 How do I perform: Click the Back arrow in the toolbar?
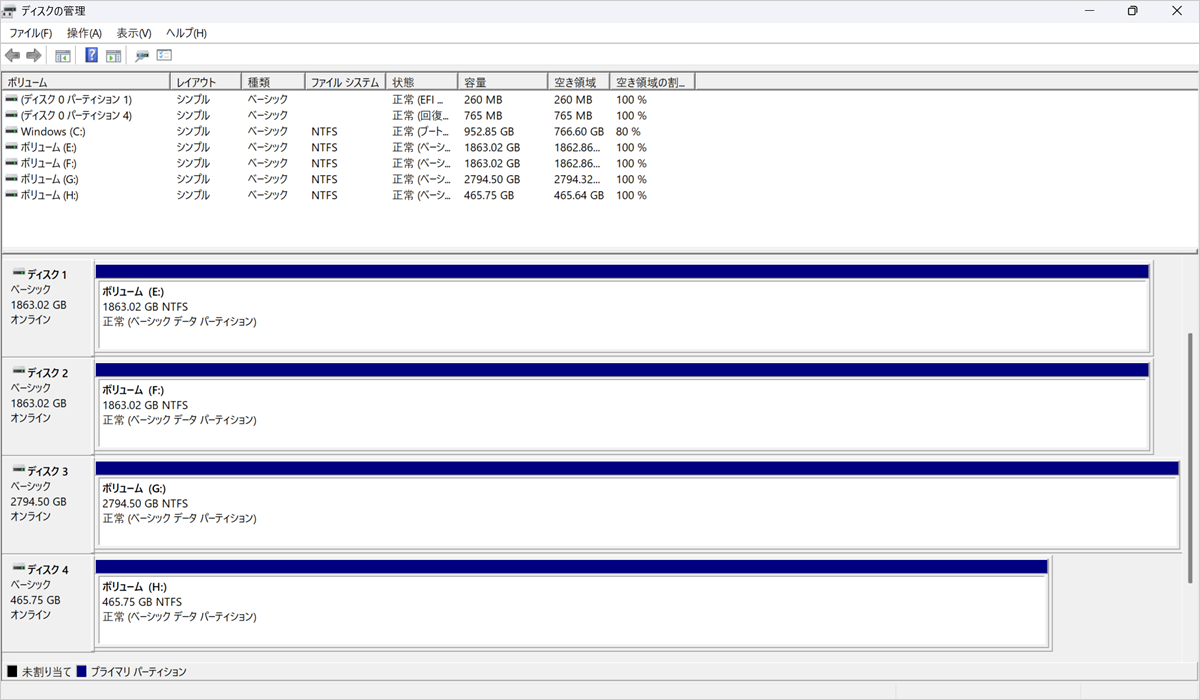12,56
